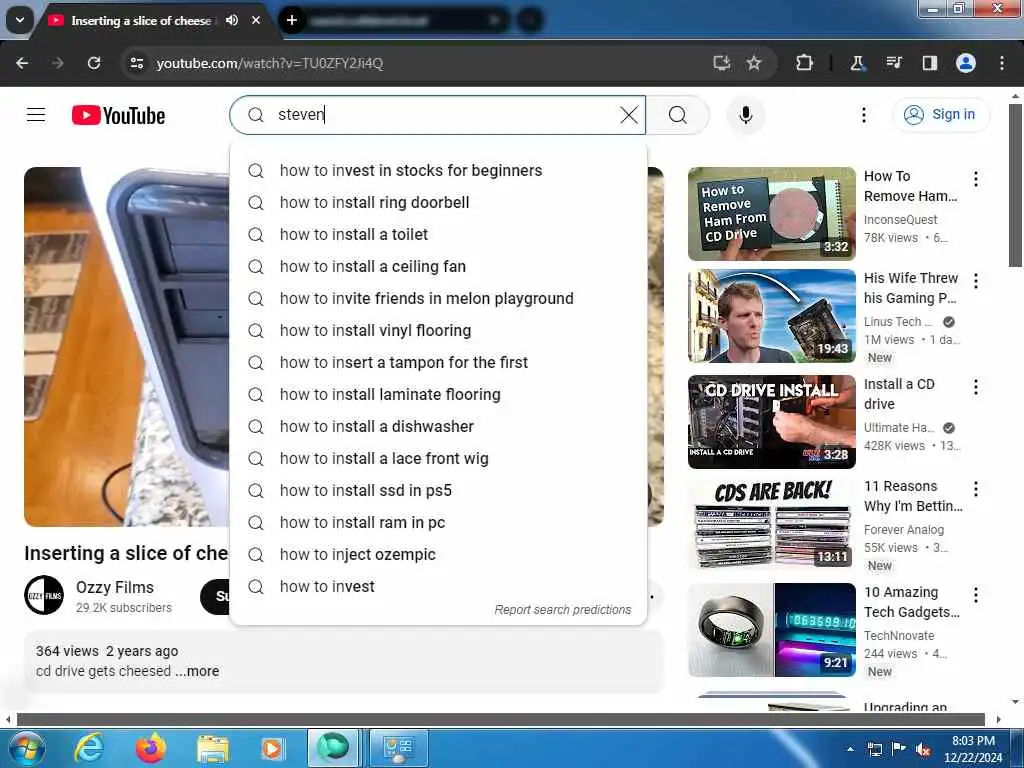Viewport: 1024px width, 768px height.
Task: Click inside the YouTube search box
Action: 438,115
